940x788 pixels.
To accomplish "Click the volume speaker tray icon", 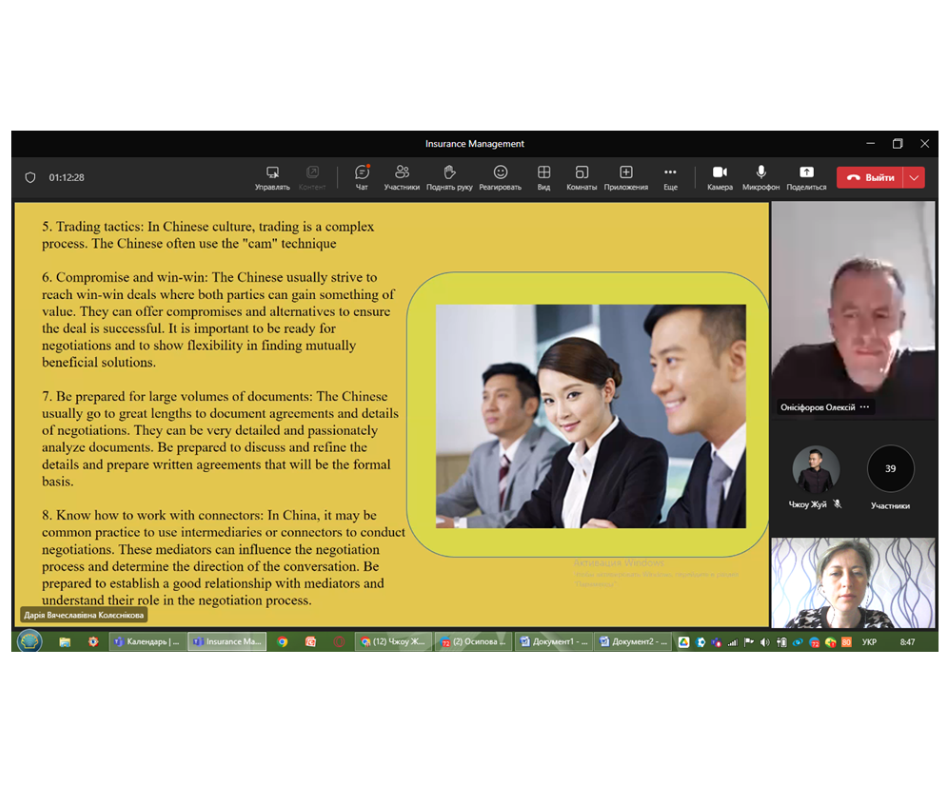I will (x=765, y=642).
